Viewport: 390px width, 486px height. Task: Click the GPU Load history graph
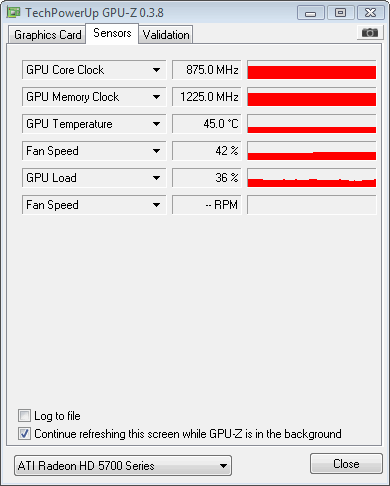(x=312, y=178)
